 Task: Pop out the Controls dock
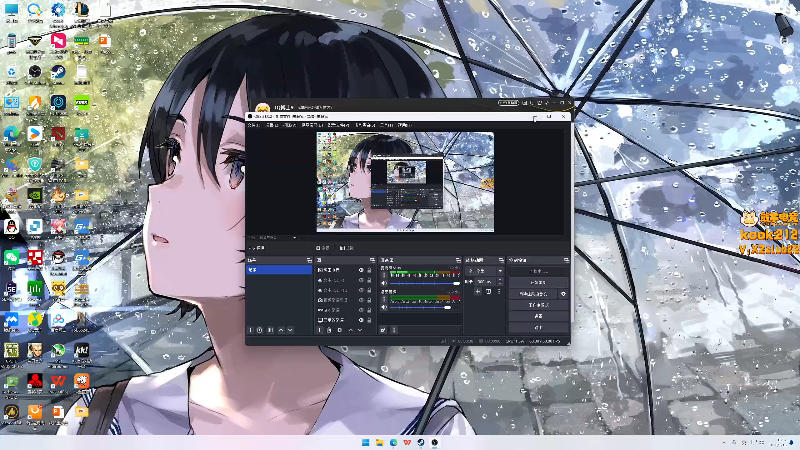click(x=566, y=260)
